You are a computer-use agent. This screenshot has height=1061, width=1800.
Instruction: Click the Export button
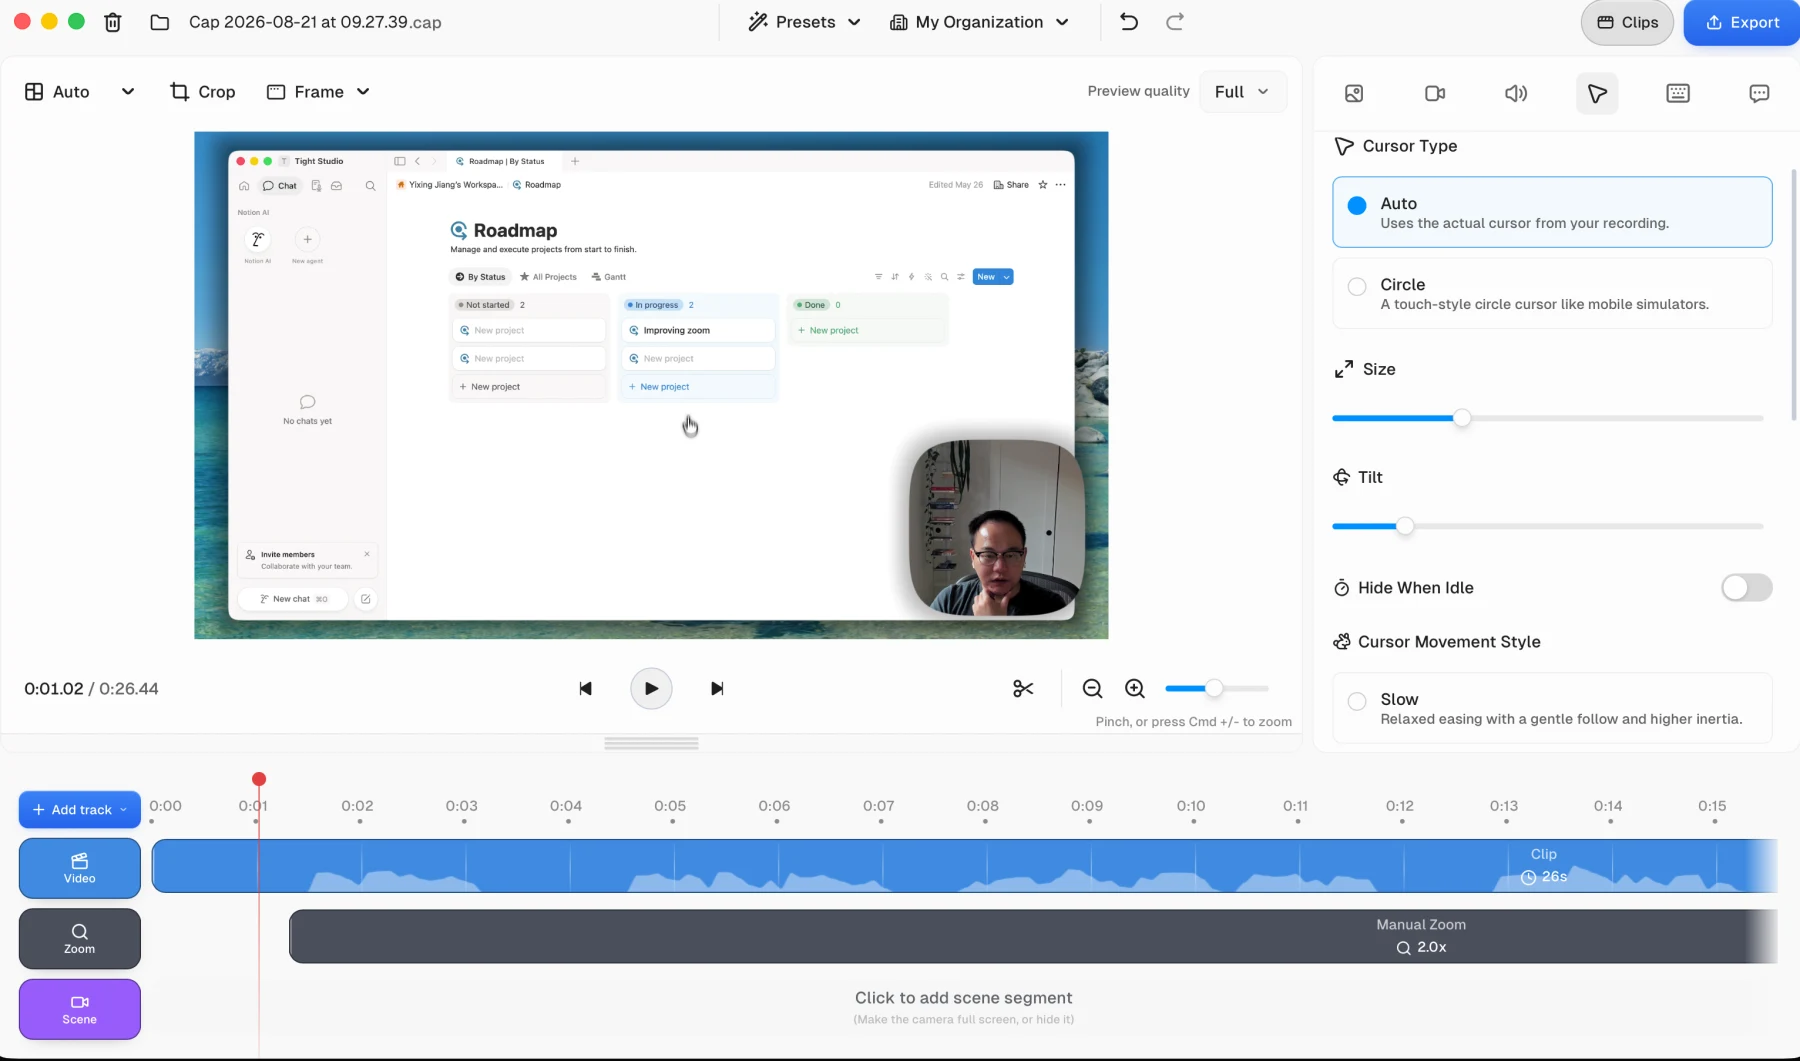pos(1742,22)
